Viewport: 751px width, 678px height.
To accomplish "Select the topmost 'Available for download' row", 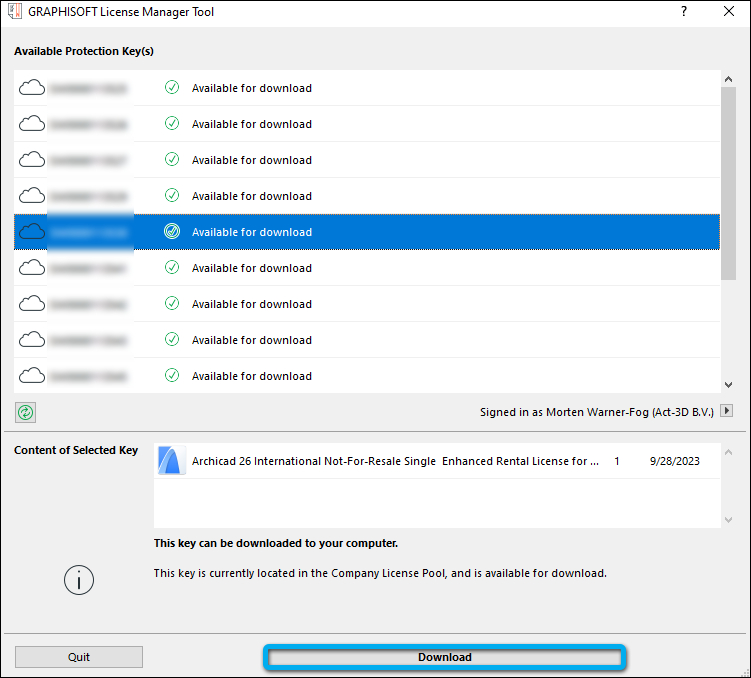I will pyautogui.click(x=367, y=88).
